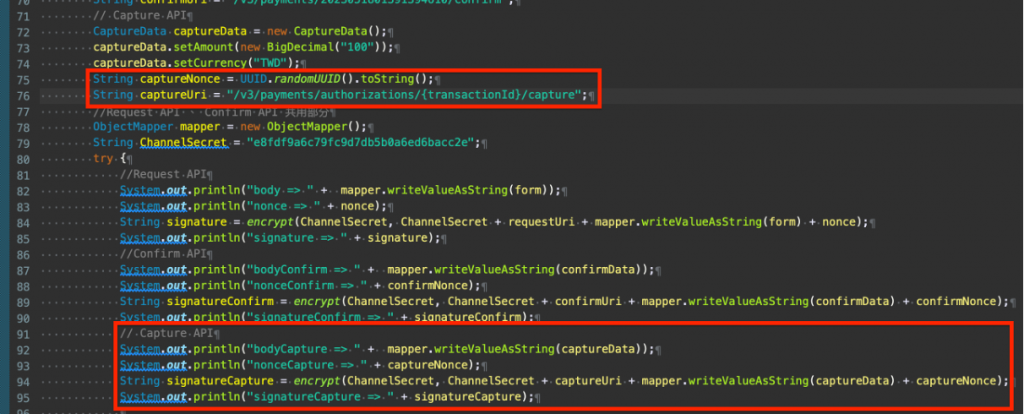Click confirmUri variable on line 89
The image size is (1024, 414).
pyautogui.click(x=588, y=301)
